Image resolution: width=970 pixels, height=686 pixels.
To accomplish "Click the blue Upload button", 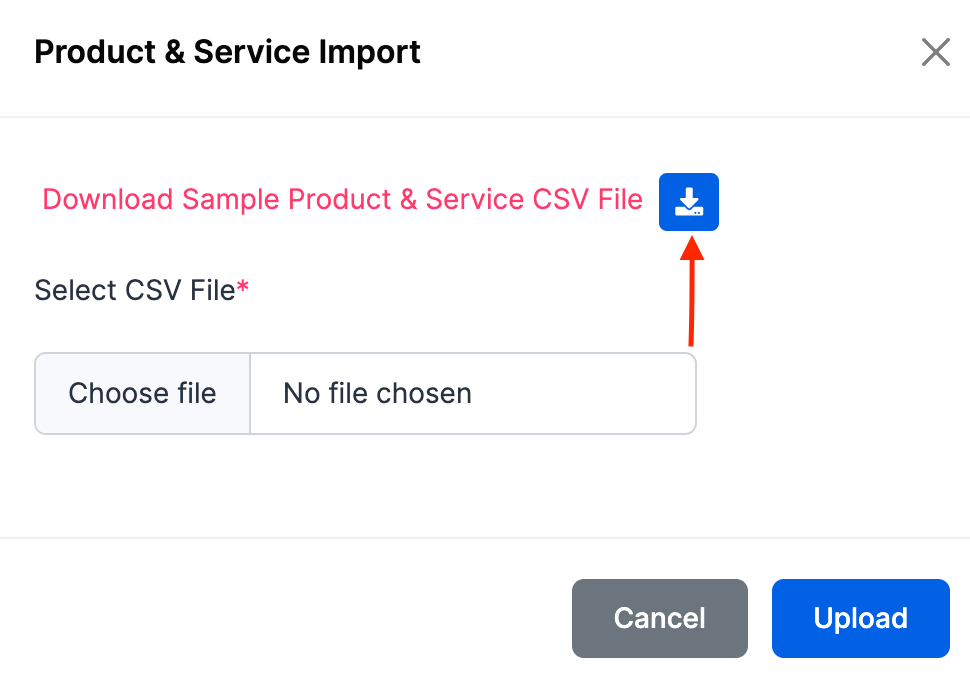I will (x=860, y=618).
